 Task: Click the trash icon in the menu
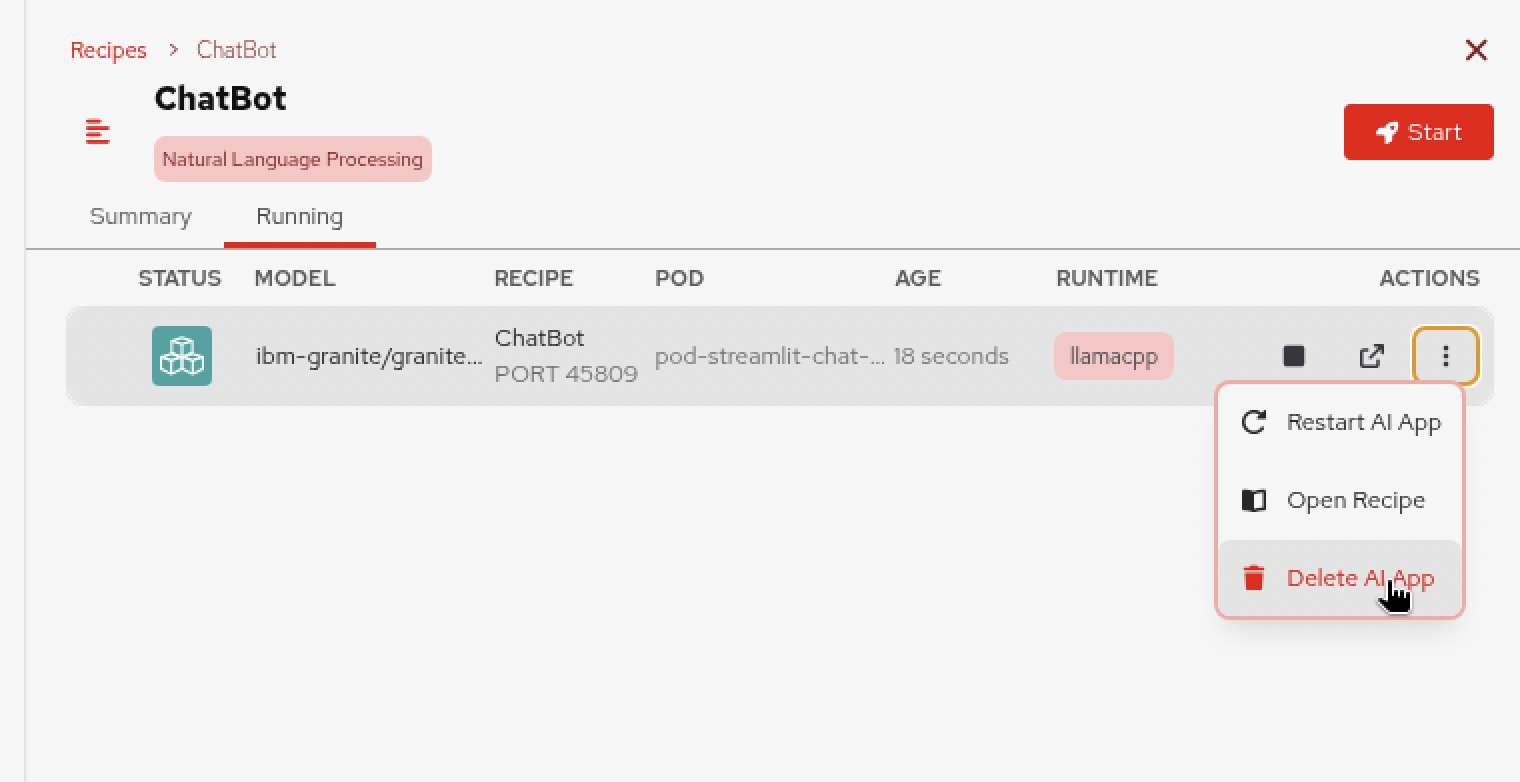1254,578
